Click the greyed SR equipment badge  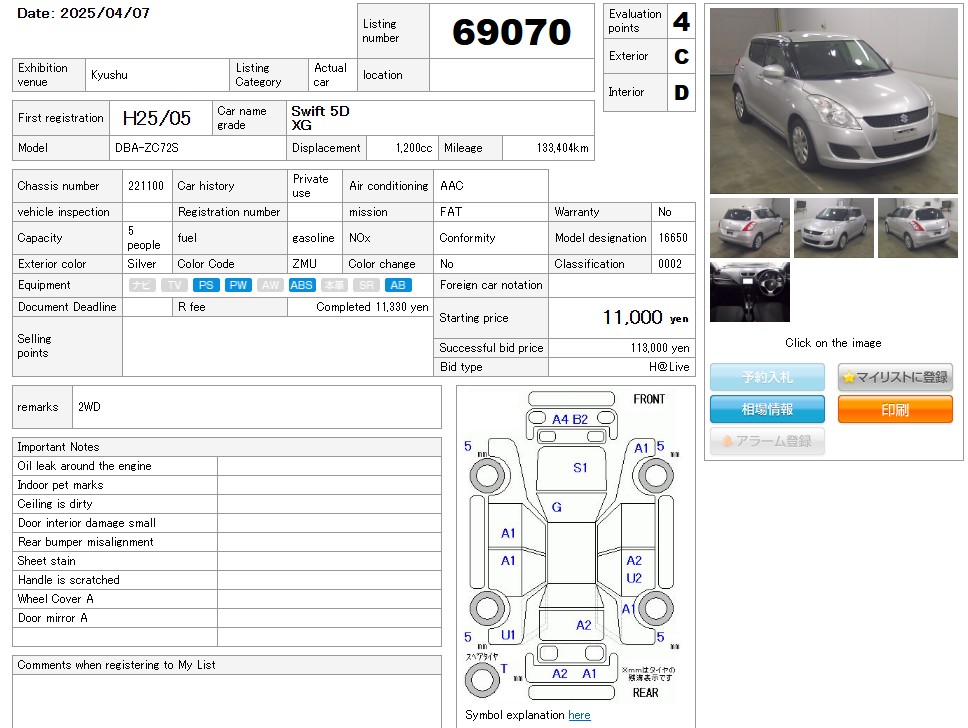tap(366, 285)
